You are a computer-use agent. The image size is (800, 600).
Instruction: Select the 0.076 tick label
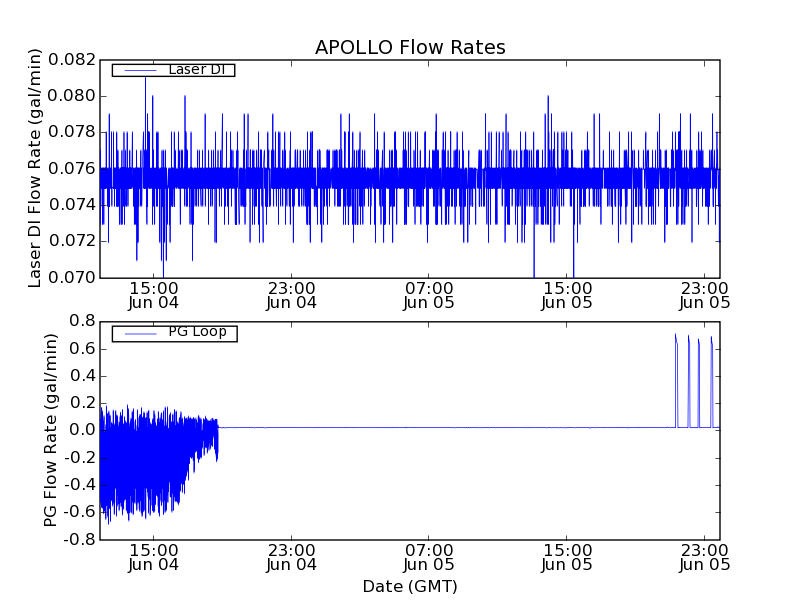point(72,168)
